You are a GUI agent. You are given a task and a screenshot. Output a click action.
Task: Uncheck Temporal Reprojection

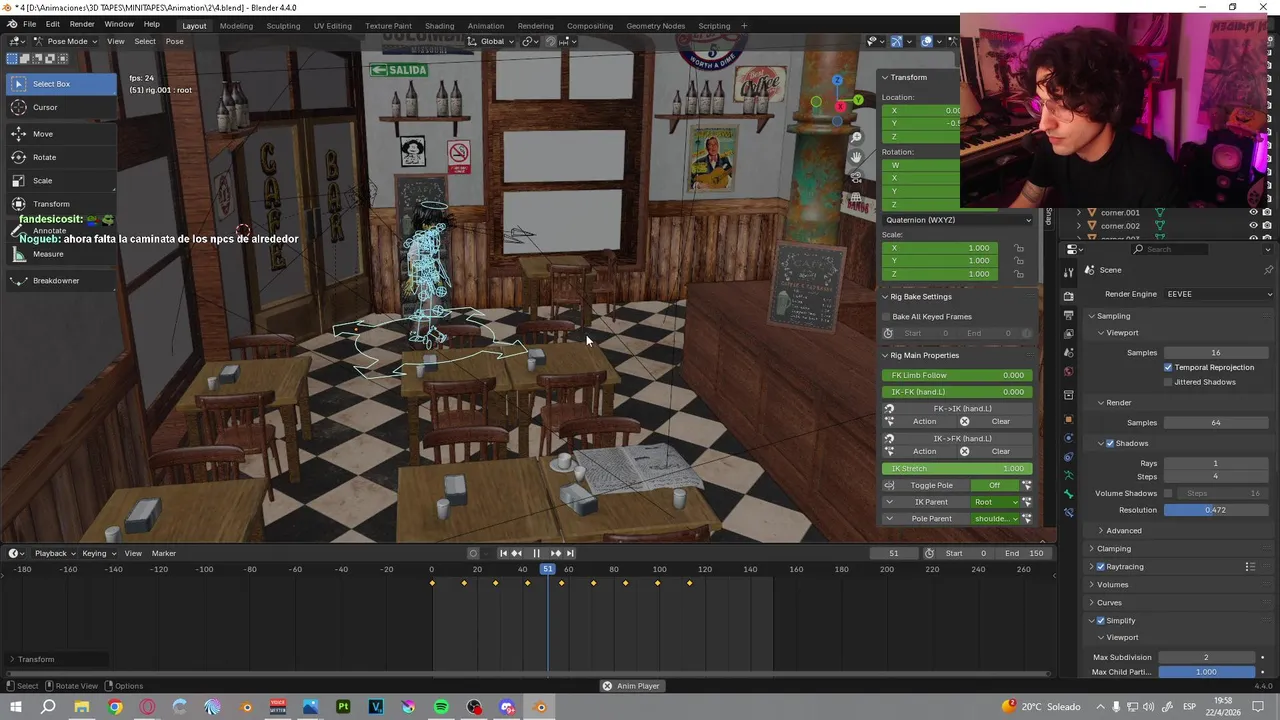[1168, 367]
